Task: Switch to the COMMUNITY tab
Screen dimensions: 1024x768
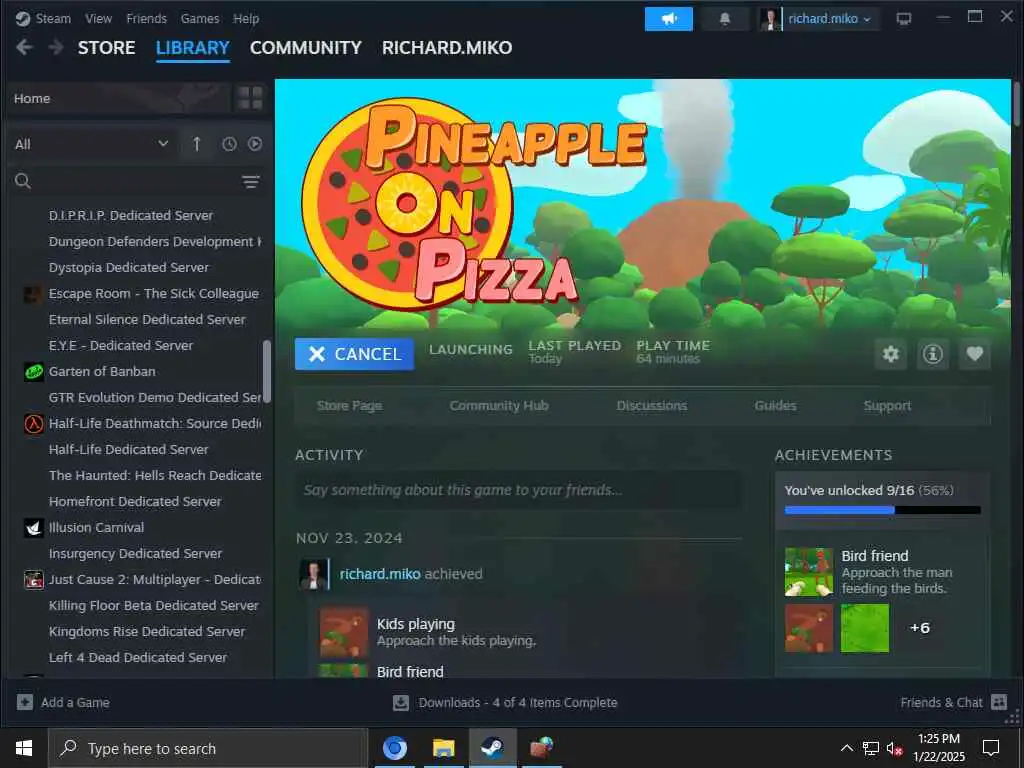Action: 306,48
